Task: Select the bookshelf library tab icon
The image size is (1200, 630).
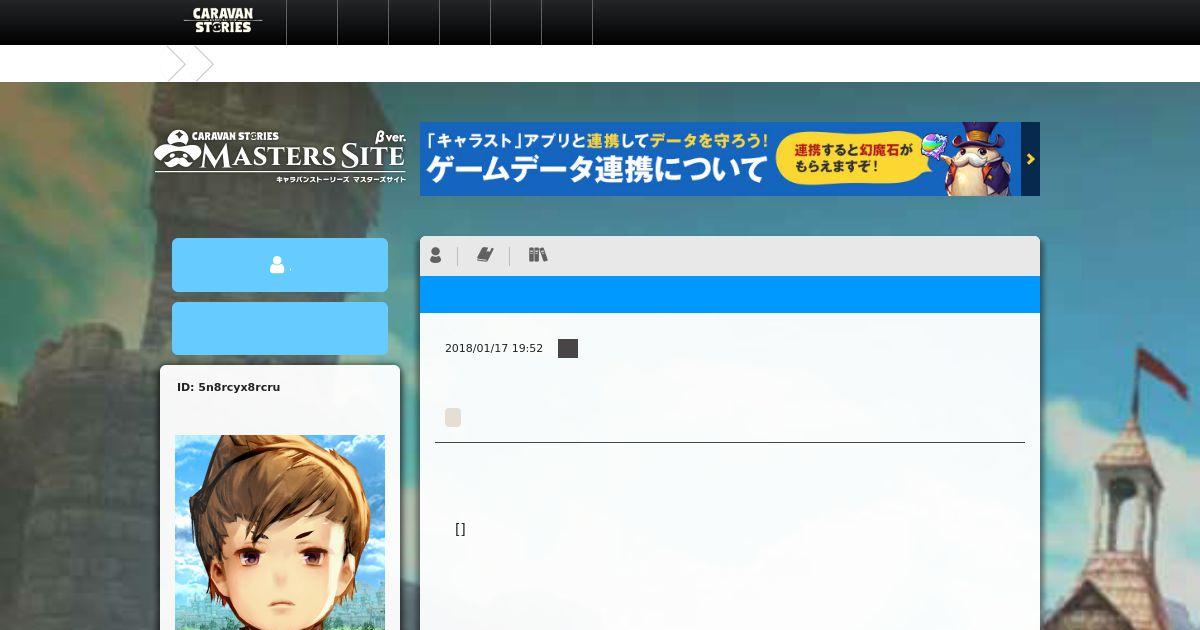Action: point(538,255)
